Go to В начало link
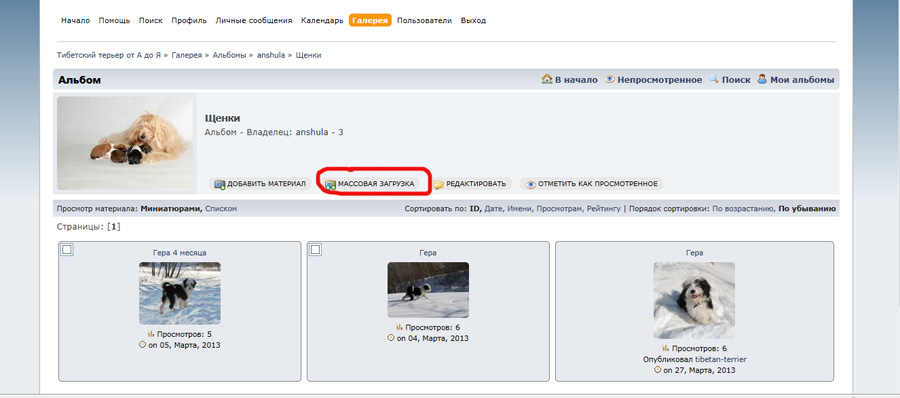900x398 pixels. click(x=576, y=80)
